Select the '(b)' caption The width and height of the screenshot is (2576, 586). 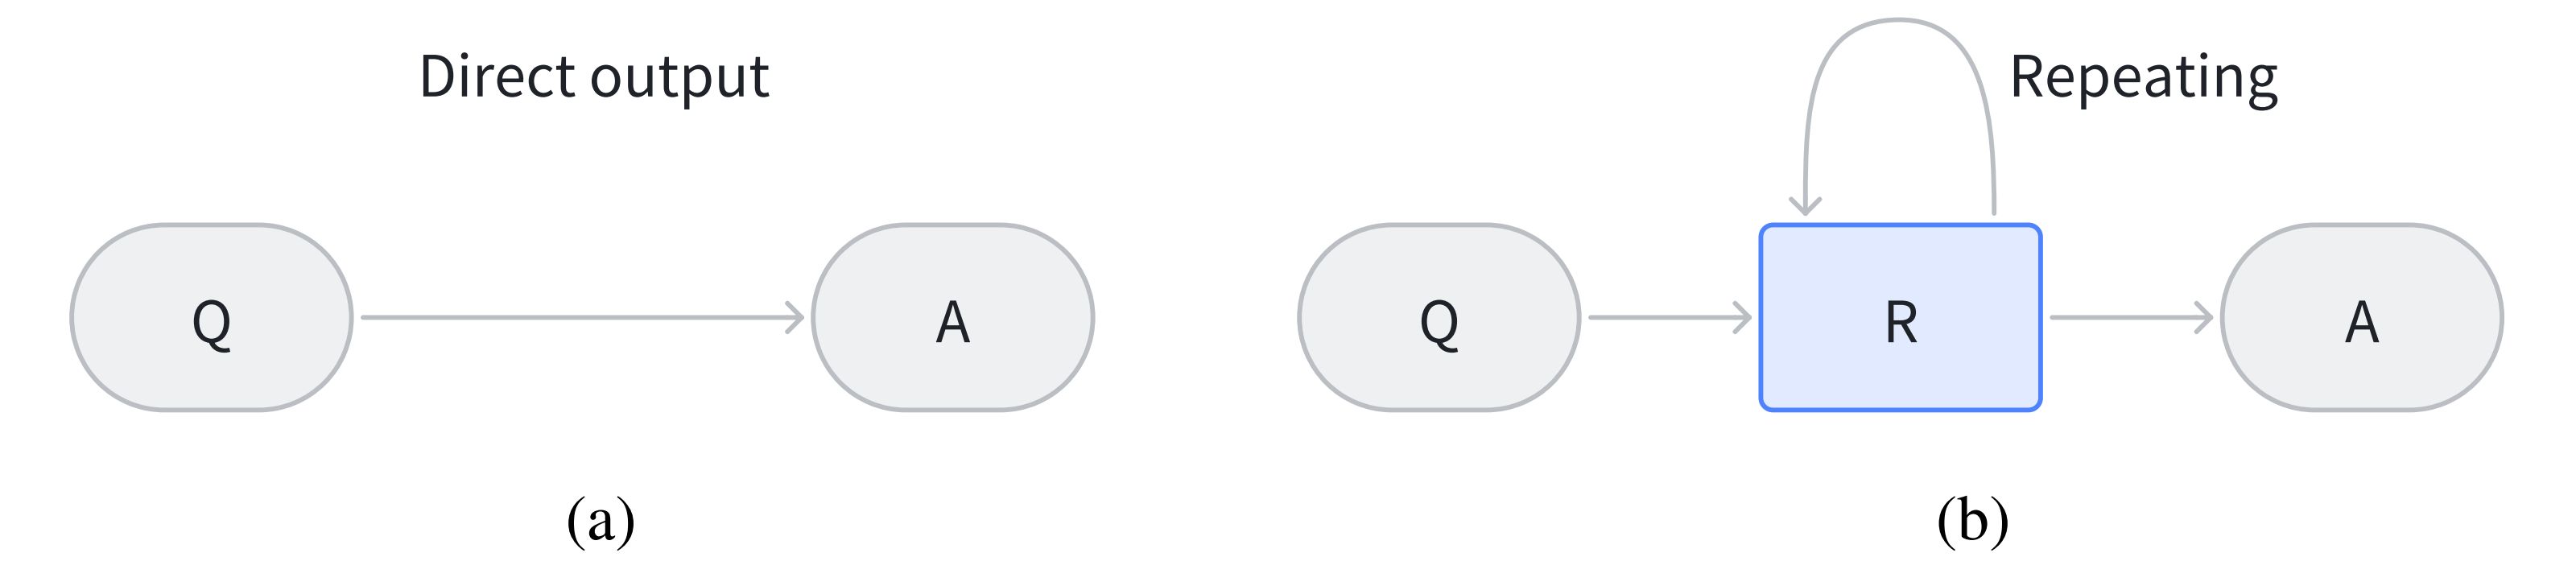point(1973,521)
